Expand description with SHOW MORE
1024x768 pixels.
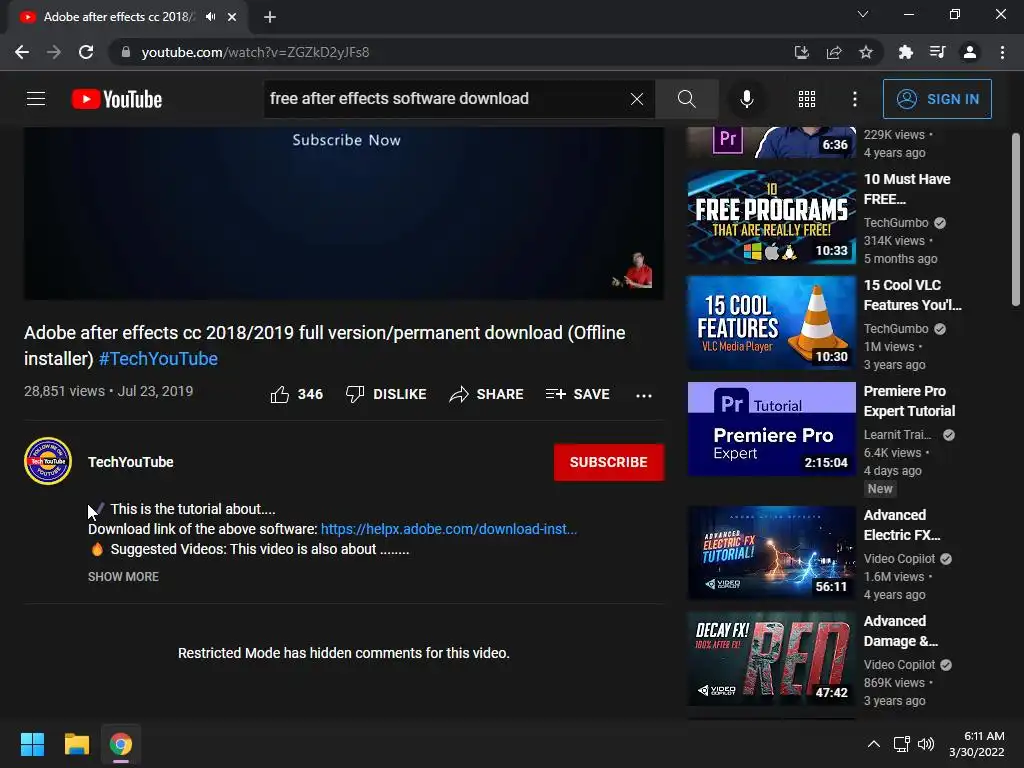coord(123,577)
